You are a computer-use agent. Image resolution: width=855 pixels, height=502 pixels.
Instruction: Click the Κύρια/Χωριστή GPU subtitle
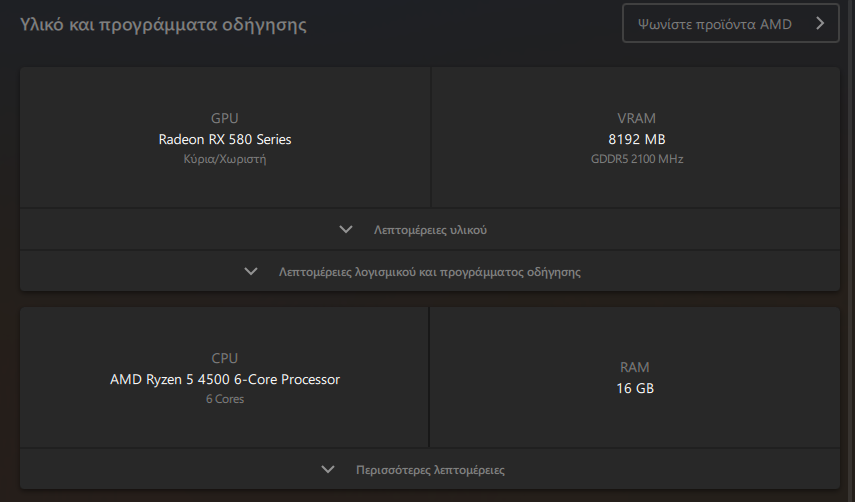point(225,159)
